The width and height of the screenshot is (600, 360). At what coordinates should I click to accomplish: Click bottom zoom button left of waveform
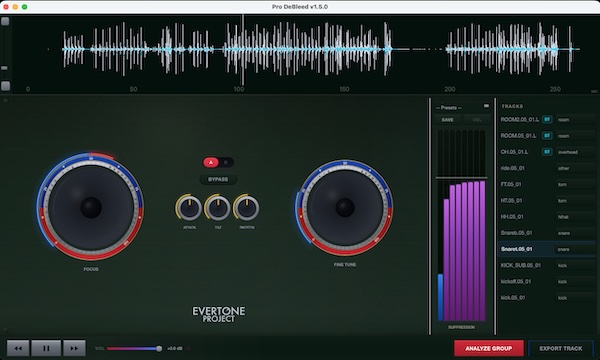coord(5,86)
